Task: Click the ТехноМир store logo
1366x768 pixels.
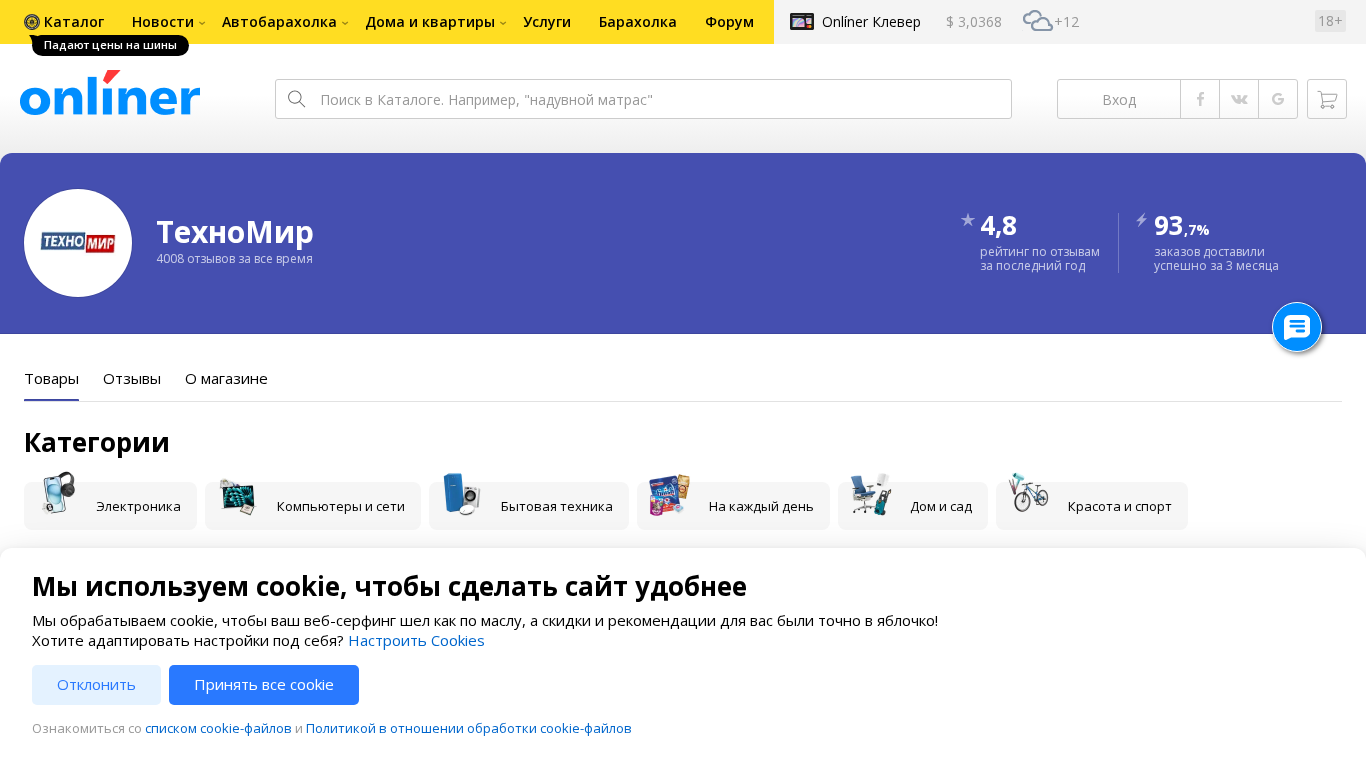Action: 78,243
